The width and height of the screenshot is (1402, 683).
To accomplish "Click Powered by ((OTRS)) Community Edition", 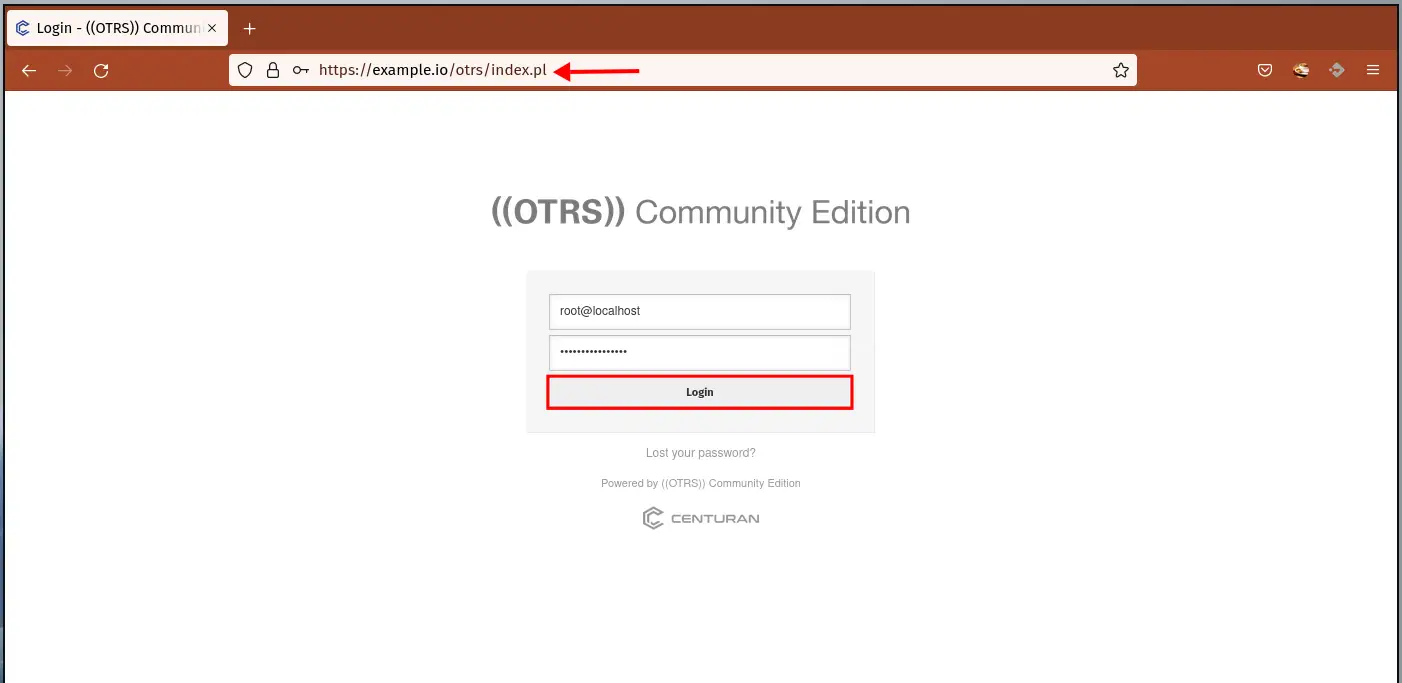I will [701, 483].
